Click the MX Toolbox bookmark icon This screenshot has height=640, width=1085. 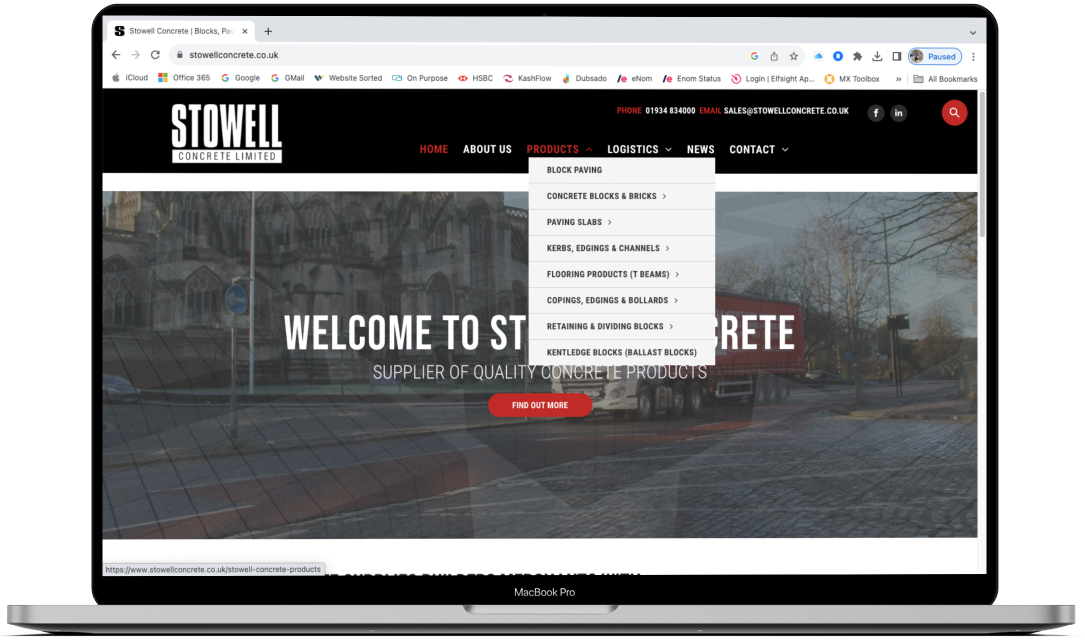(x=829, y=78)
